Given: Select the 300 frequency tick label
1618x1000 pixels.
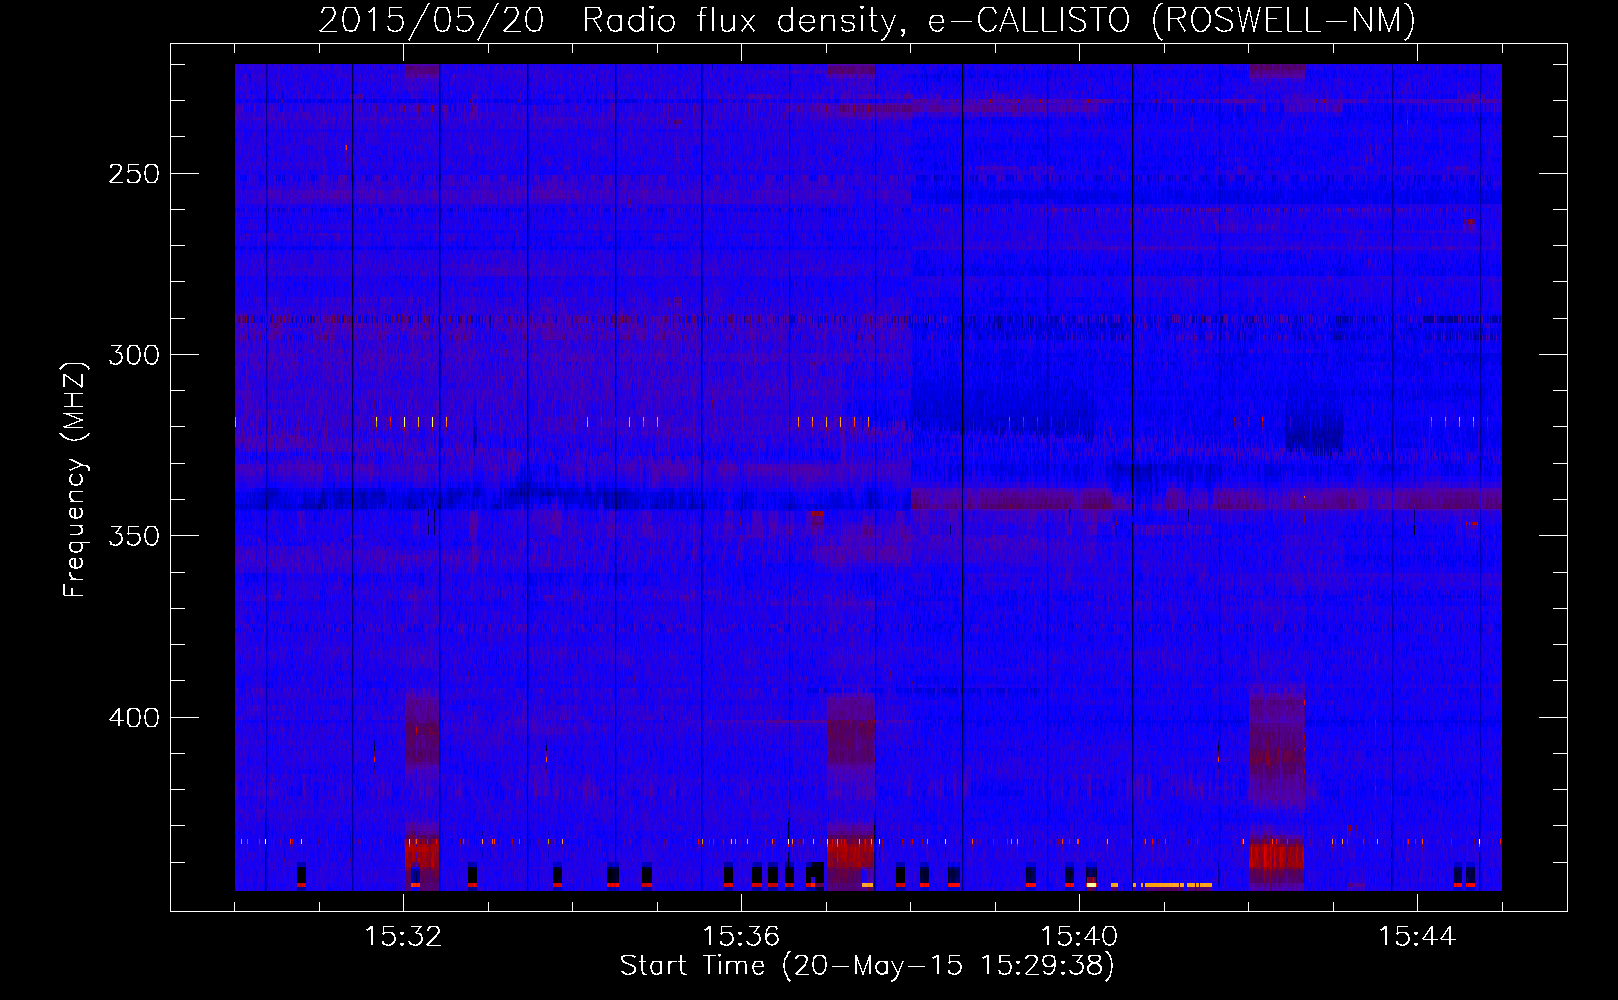Looking at the screenshot, I should coord(134,355).
